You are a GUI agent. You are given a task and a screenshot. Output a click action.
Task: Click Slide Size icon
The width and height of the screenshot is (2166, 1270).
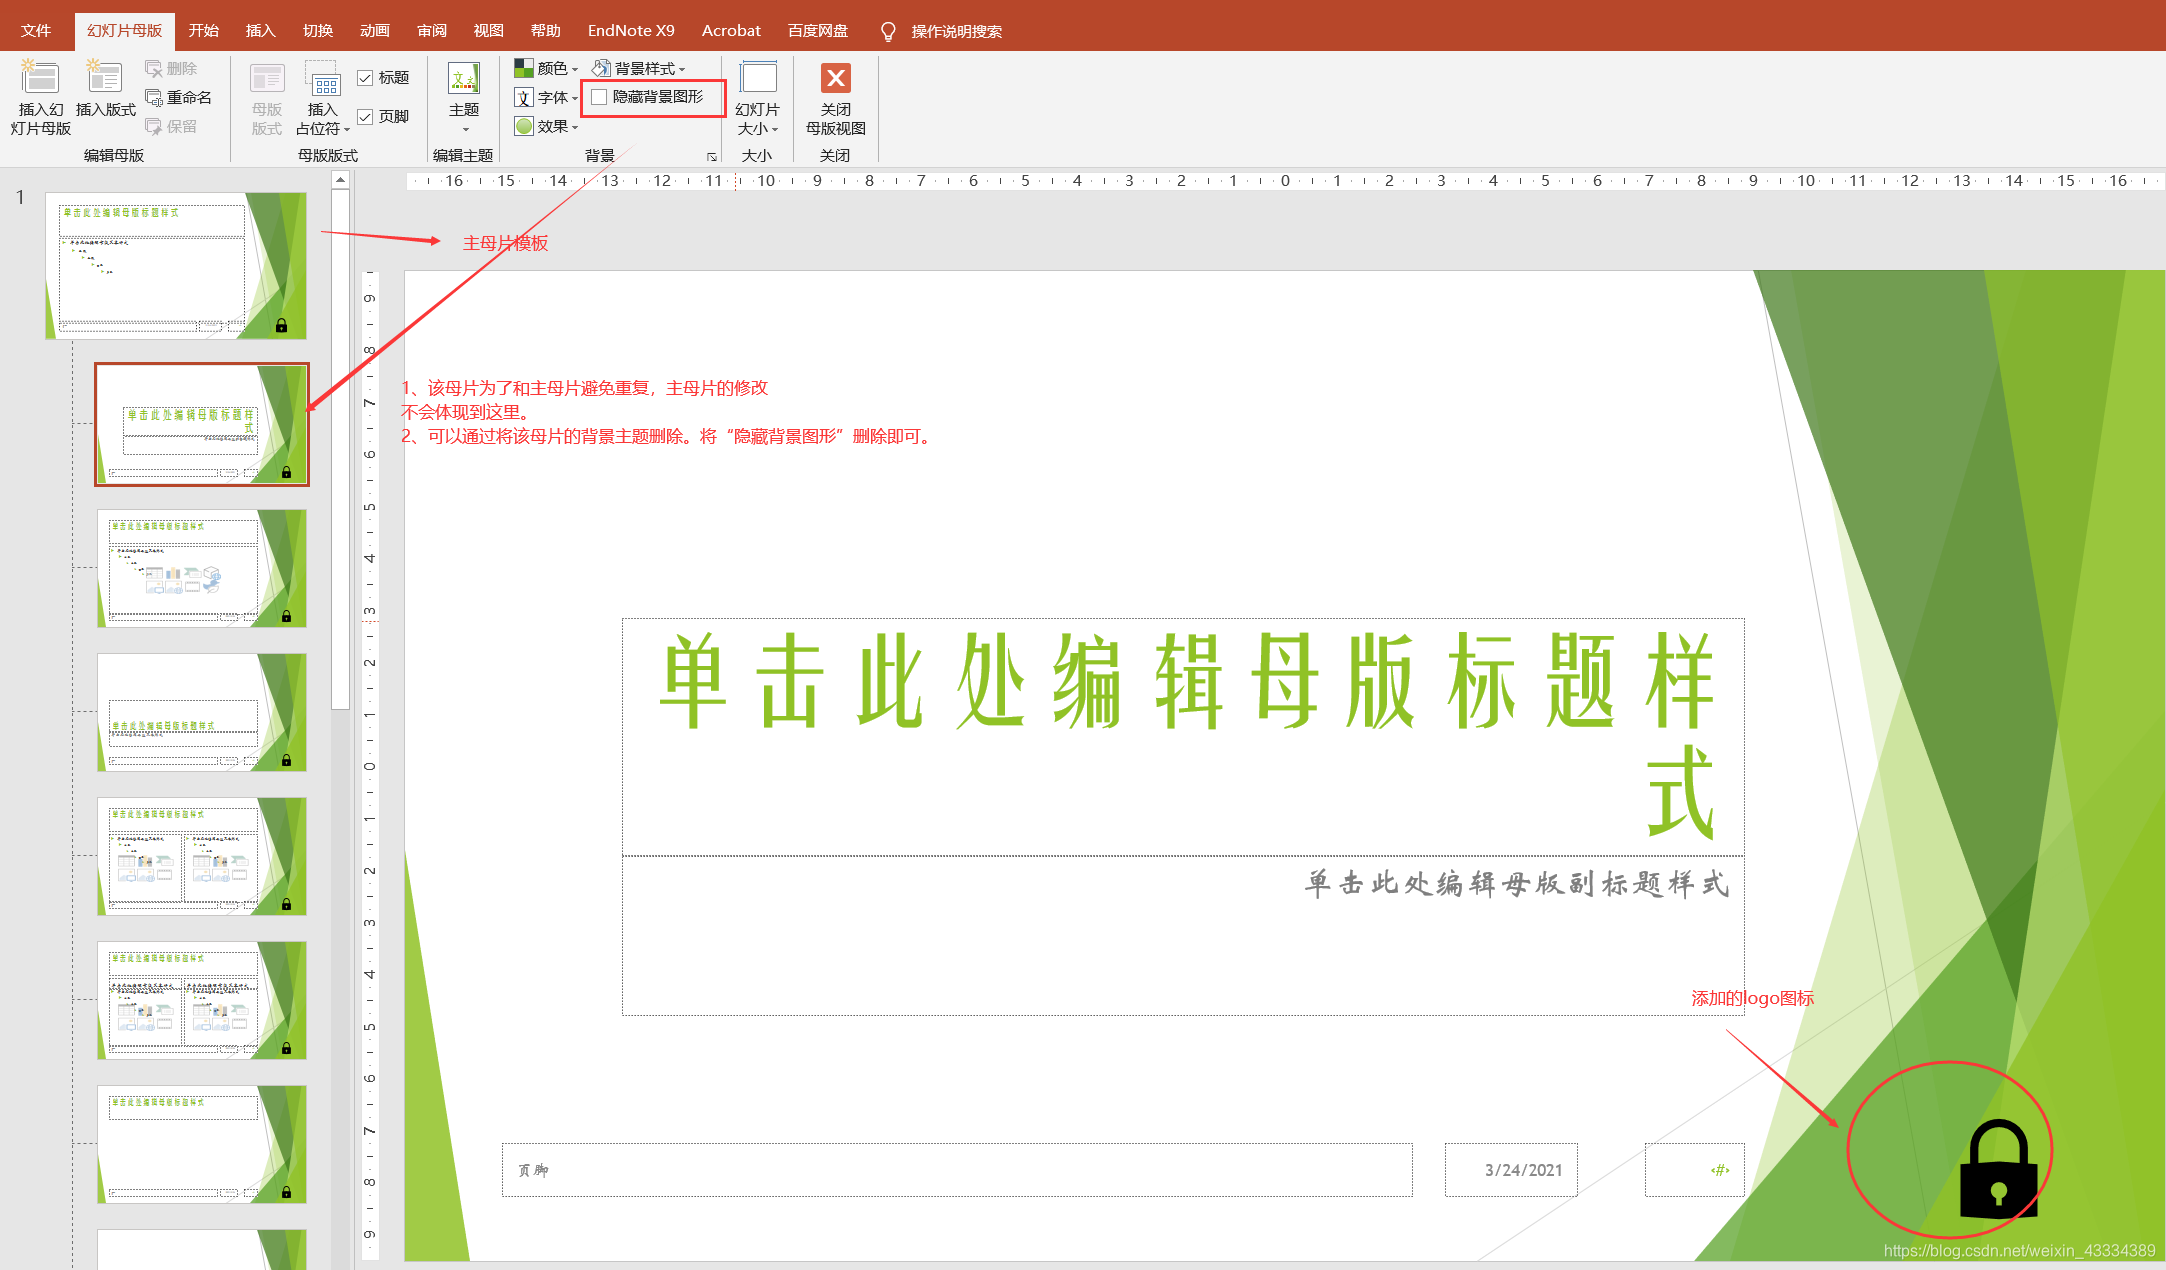click(x=757, y=79)
